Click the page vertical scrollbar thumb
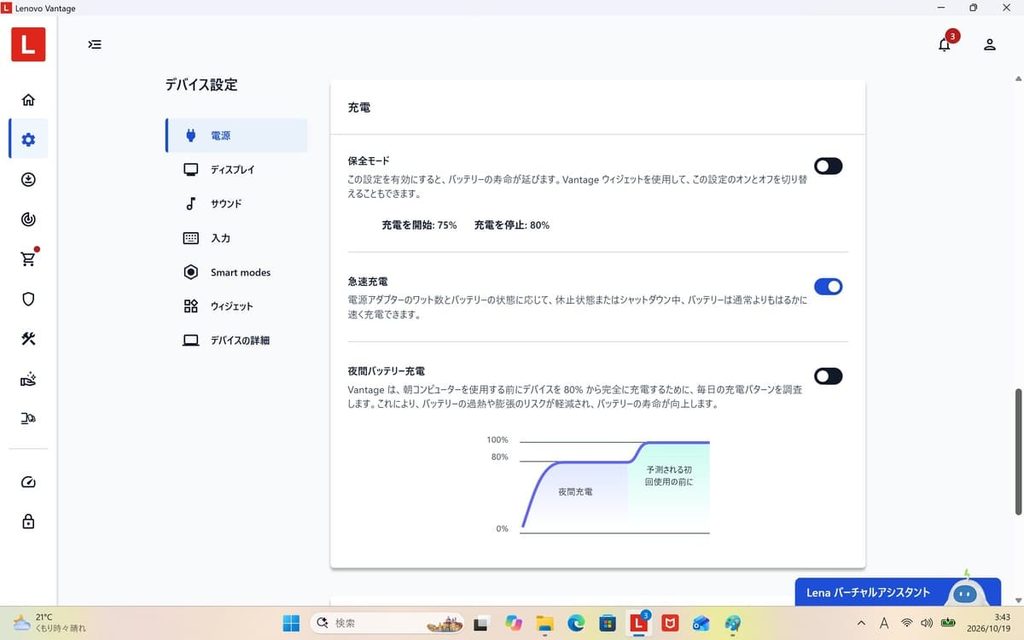The width and height of the screenshot is (1024, 640). click(x=1018, y=452)
